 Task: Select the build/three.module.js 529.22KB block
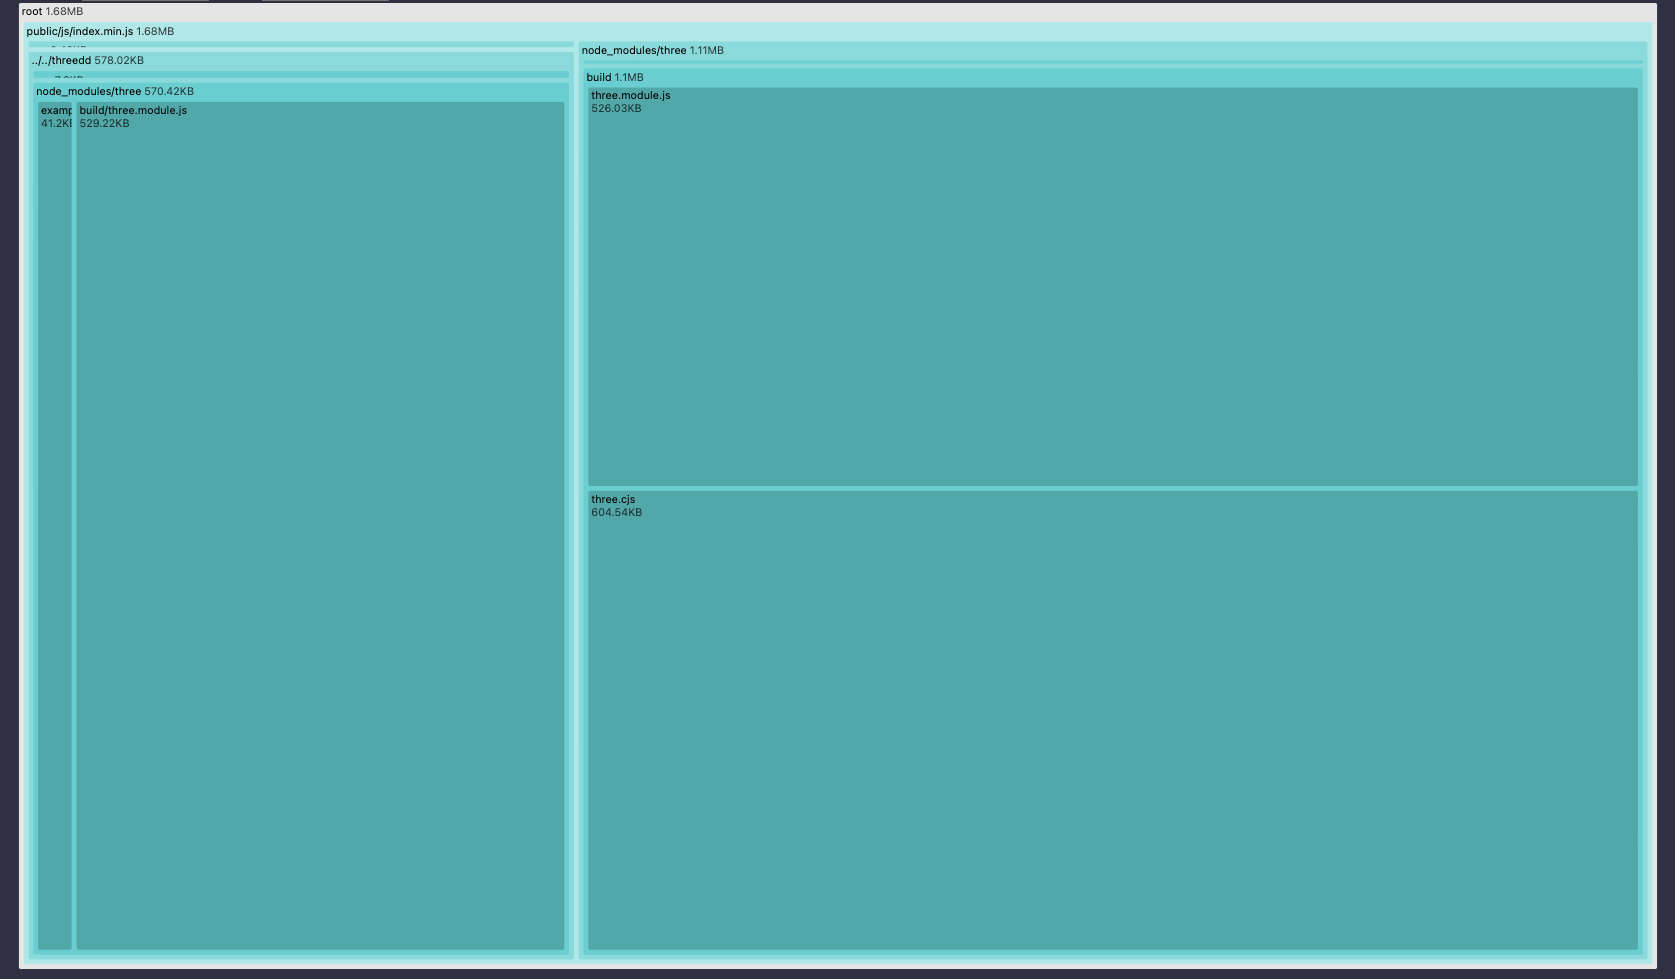click(320, 525)
